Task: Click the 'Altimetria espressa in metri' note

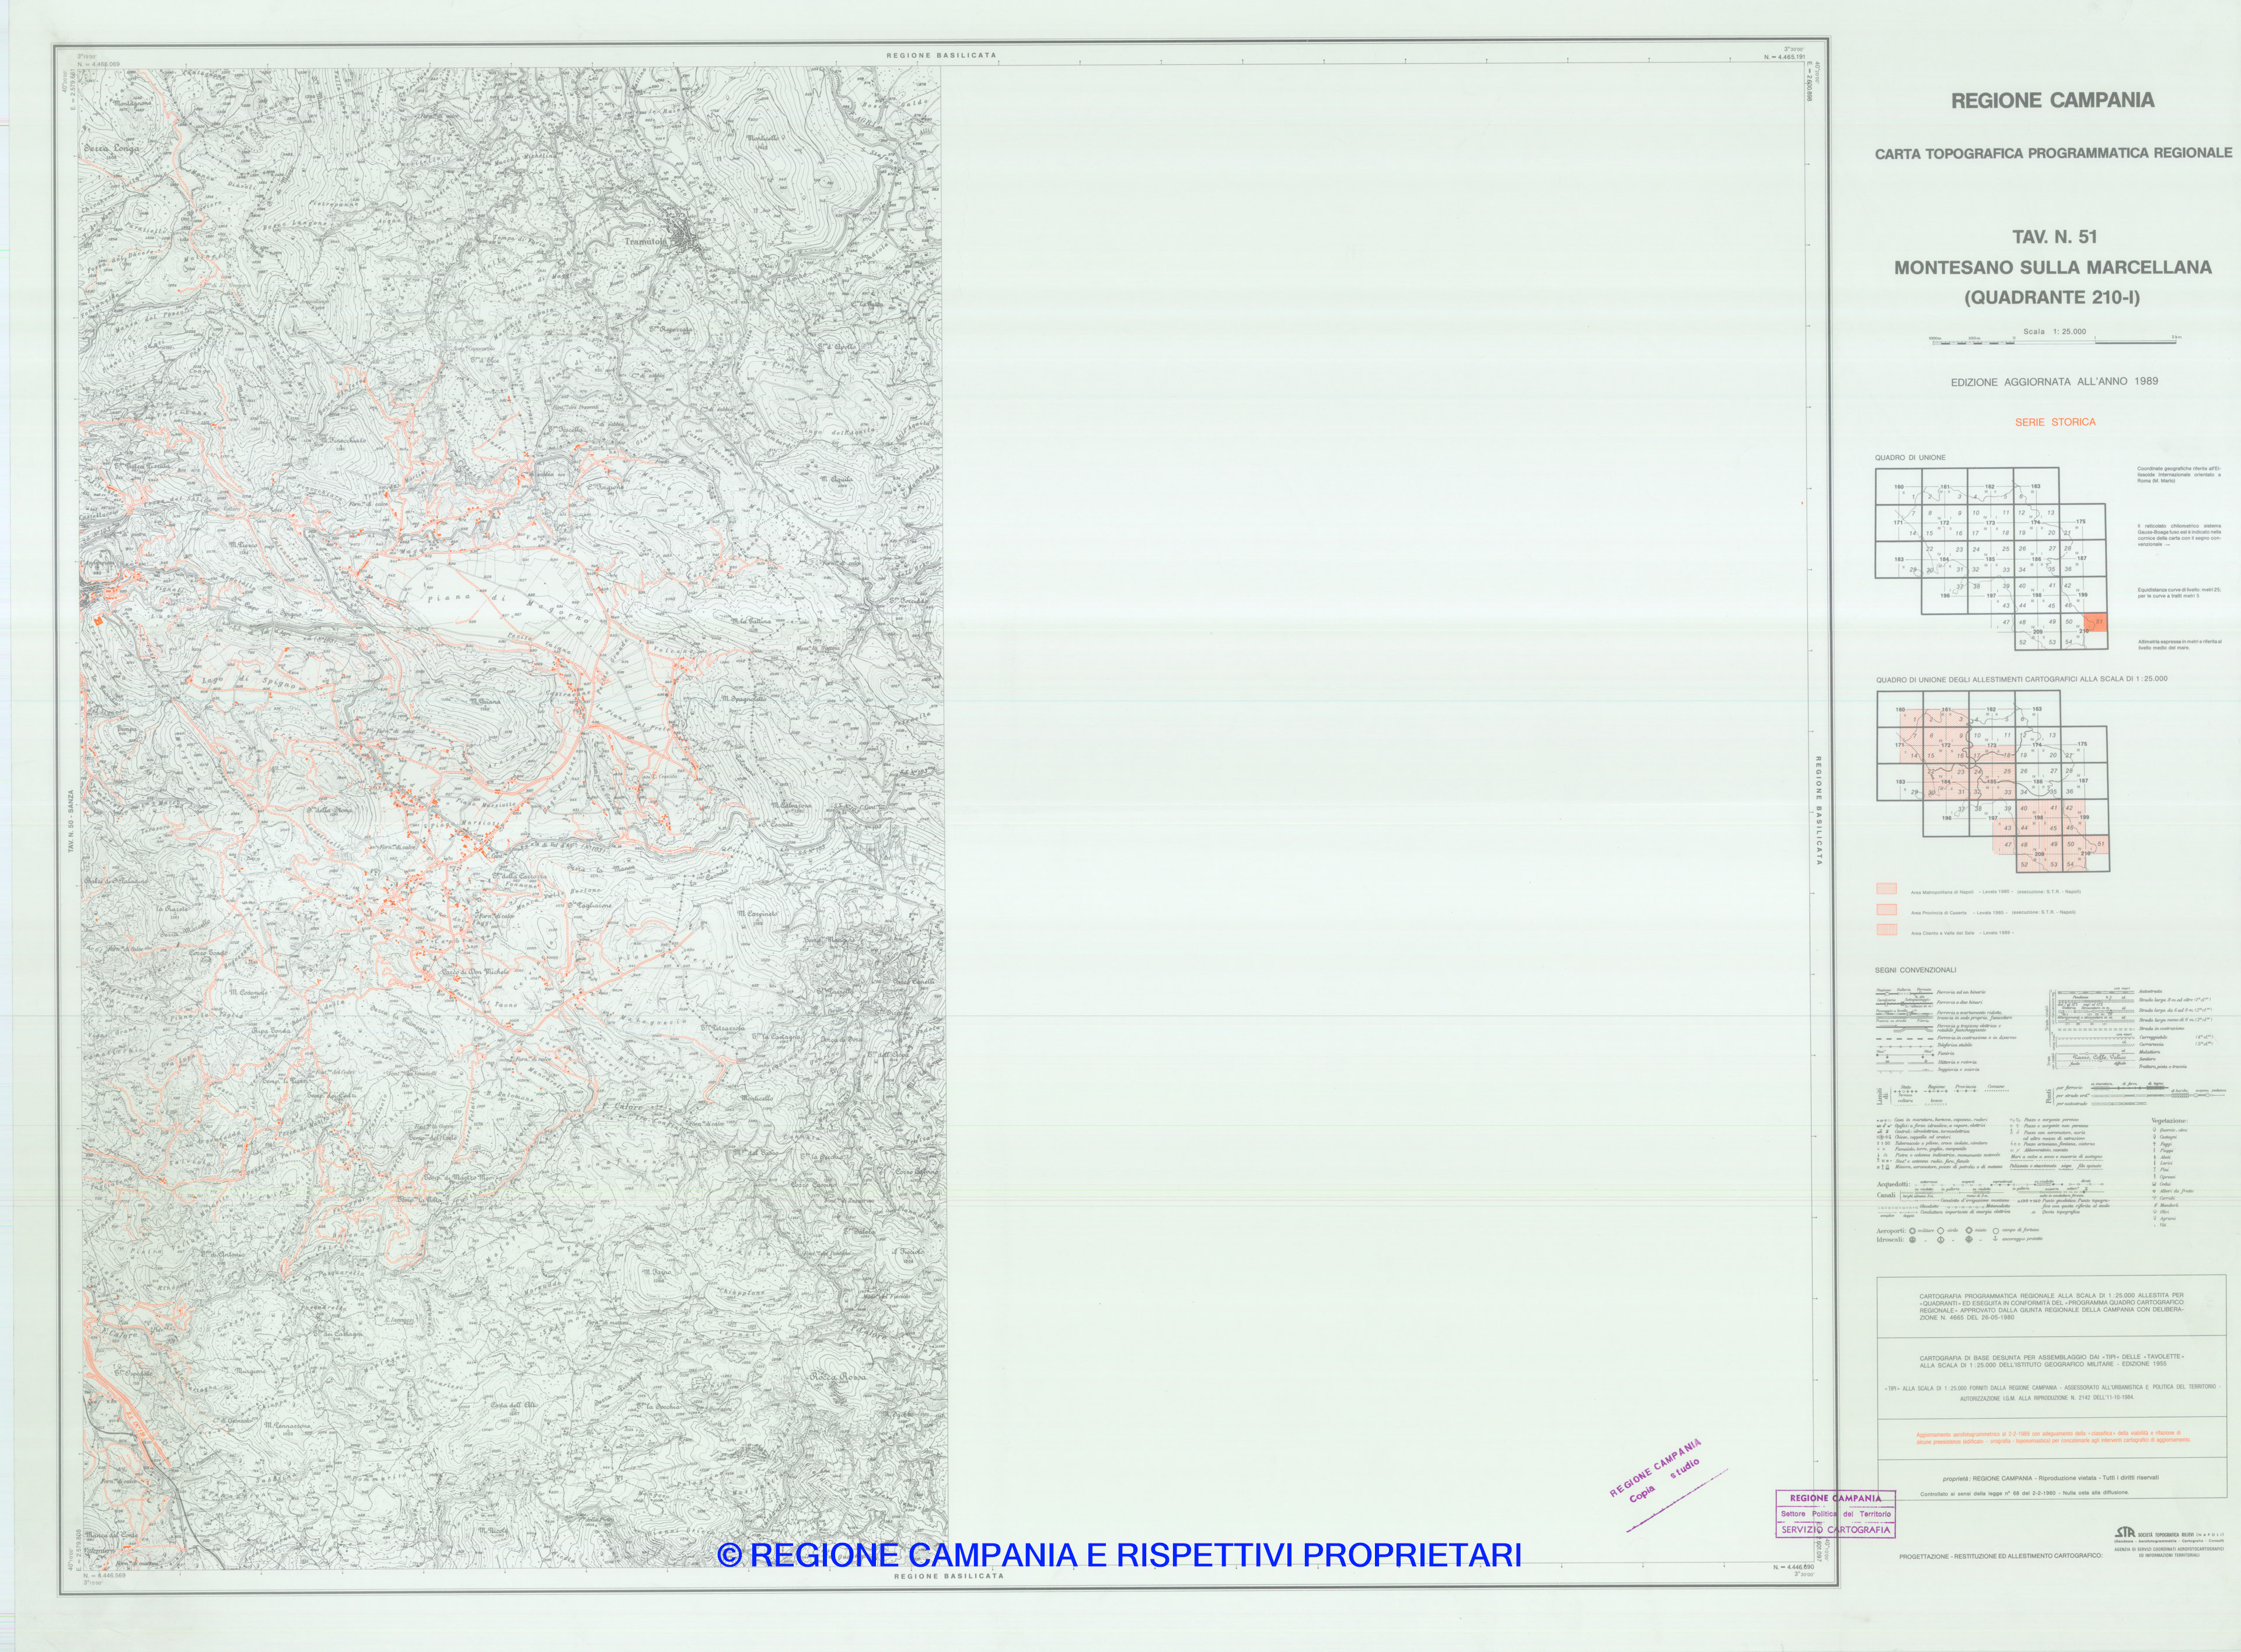Action: tap(2180, 644)
